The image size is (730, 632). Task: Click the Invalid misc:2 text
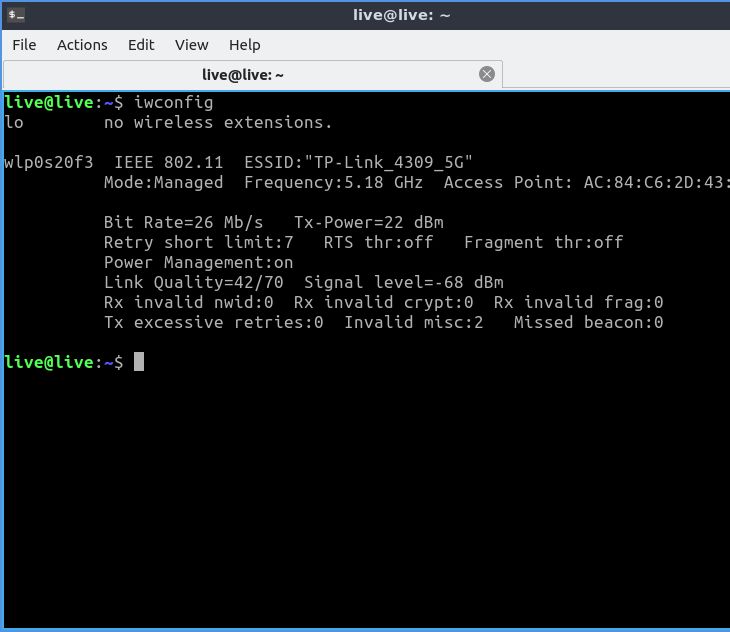tap(413, 323)
